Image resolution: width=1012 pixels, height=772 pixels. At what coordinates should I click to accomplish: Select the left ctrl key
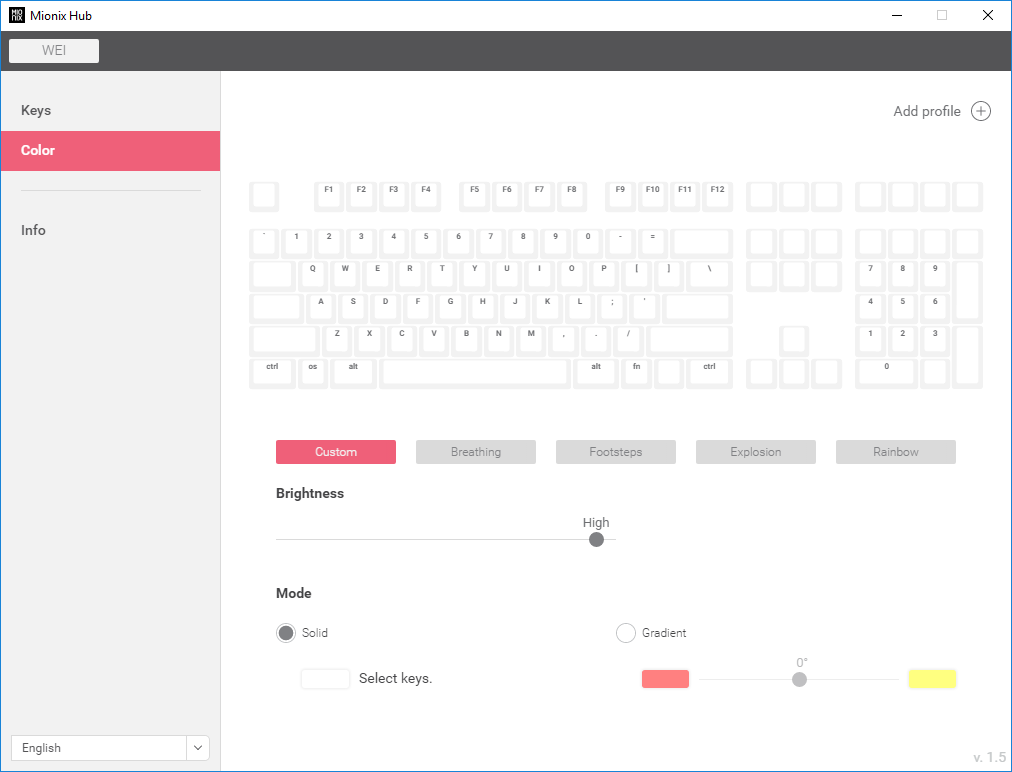point(272,374)
